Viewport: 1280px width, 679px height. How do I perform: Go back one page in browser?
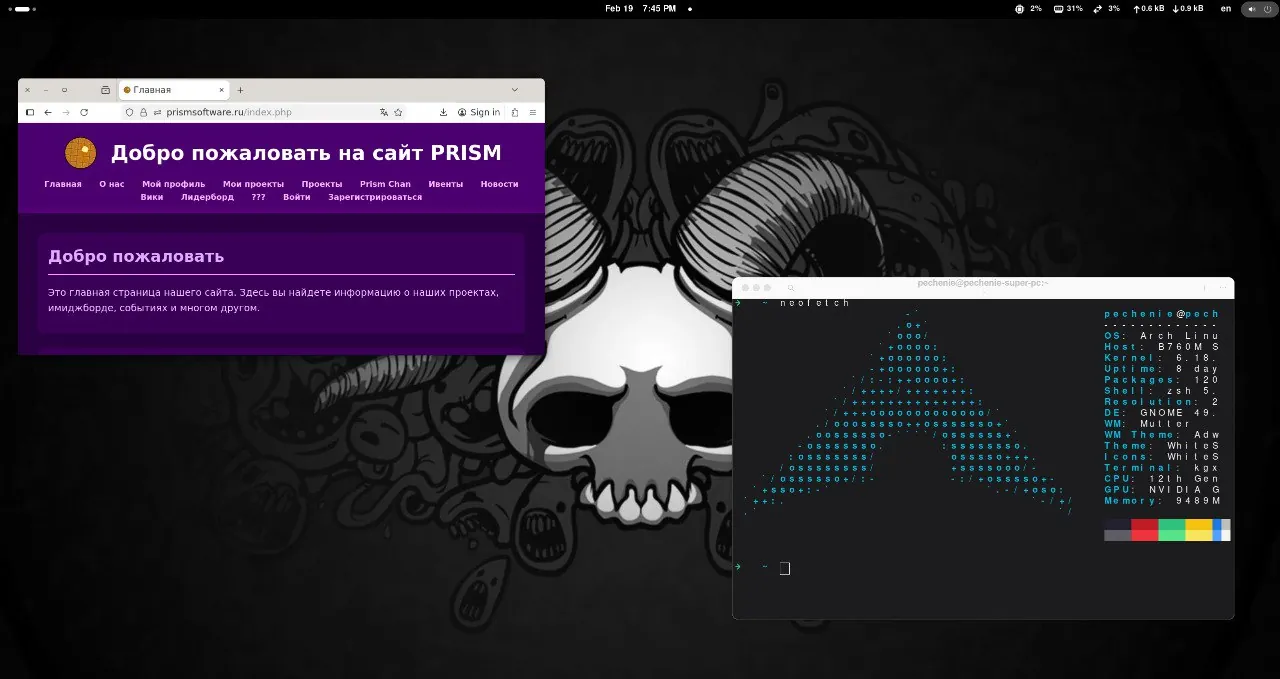[48, 112]
